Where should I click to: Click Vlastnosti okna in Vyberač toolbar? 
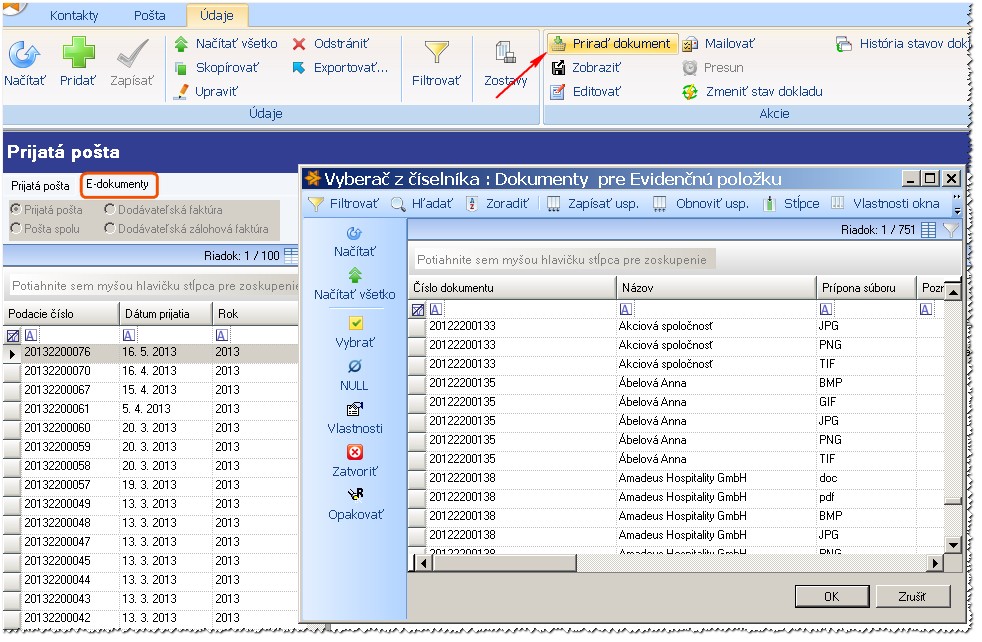pyautogui.click(x=886, y=204)
